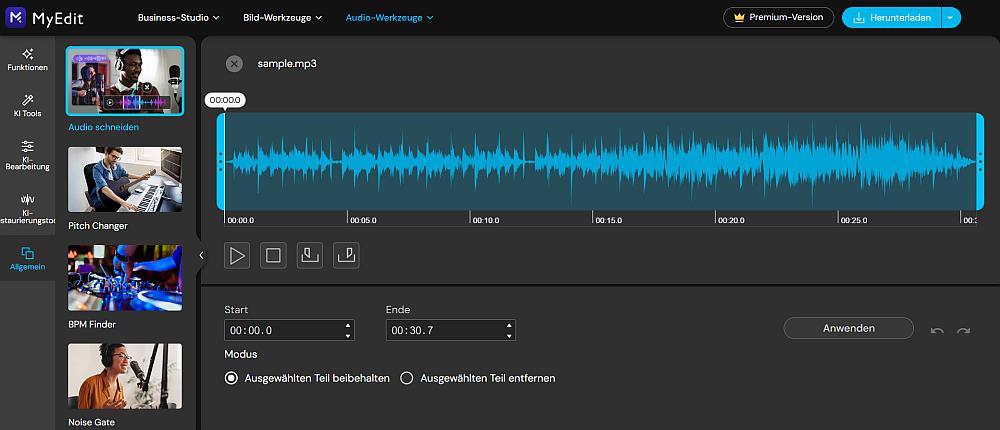Click the Anwenden button

pyautogui.click(x=848, y=328)
